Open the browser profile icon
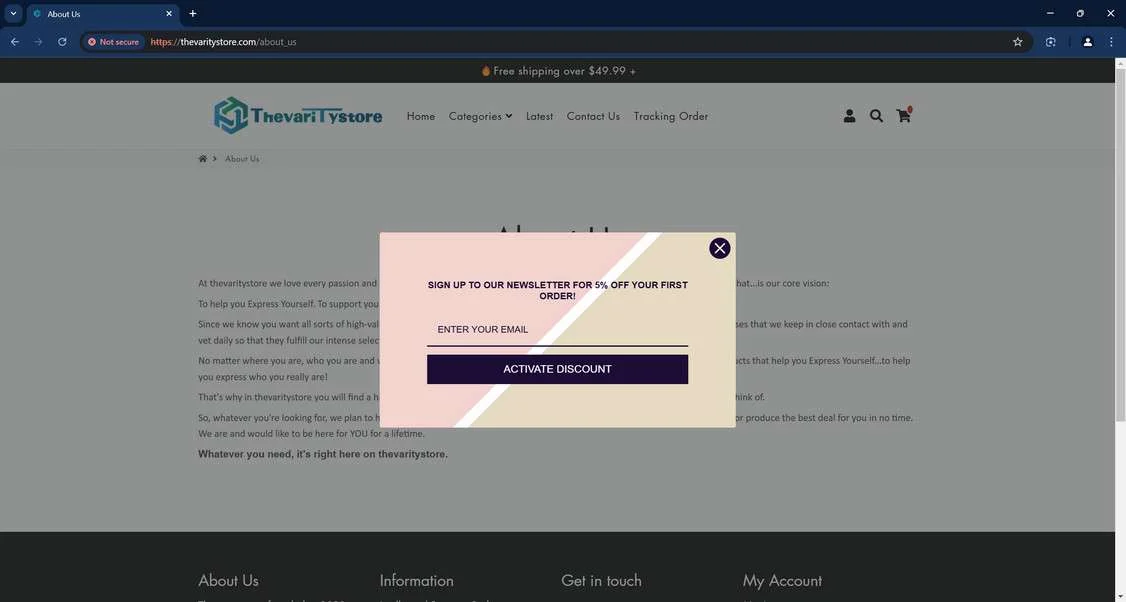1126x602 pixels. 1087,42
